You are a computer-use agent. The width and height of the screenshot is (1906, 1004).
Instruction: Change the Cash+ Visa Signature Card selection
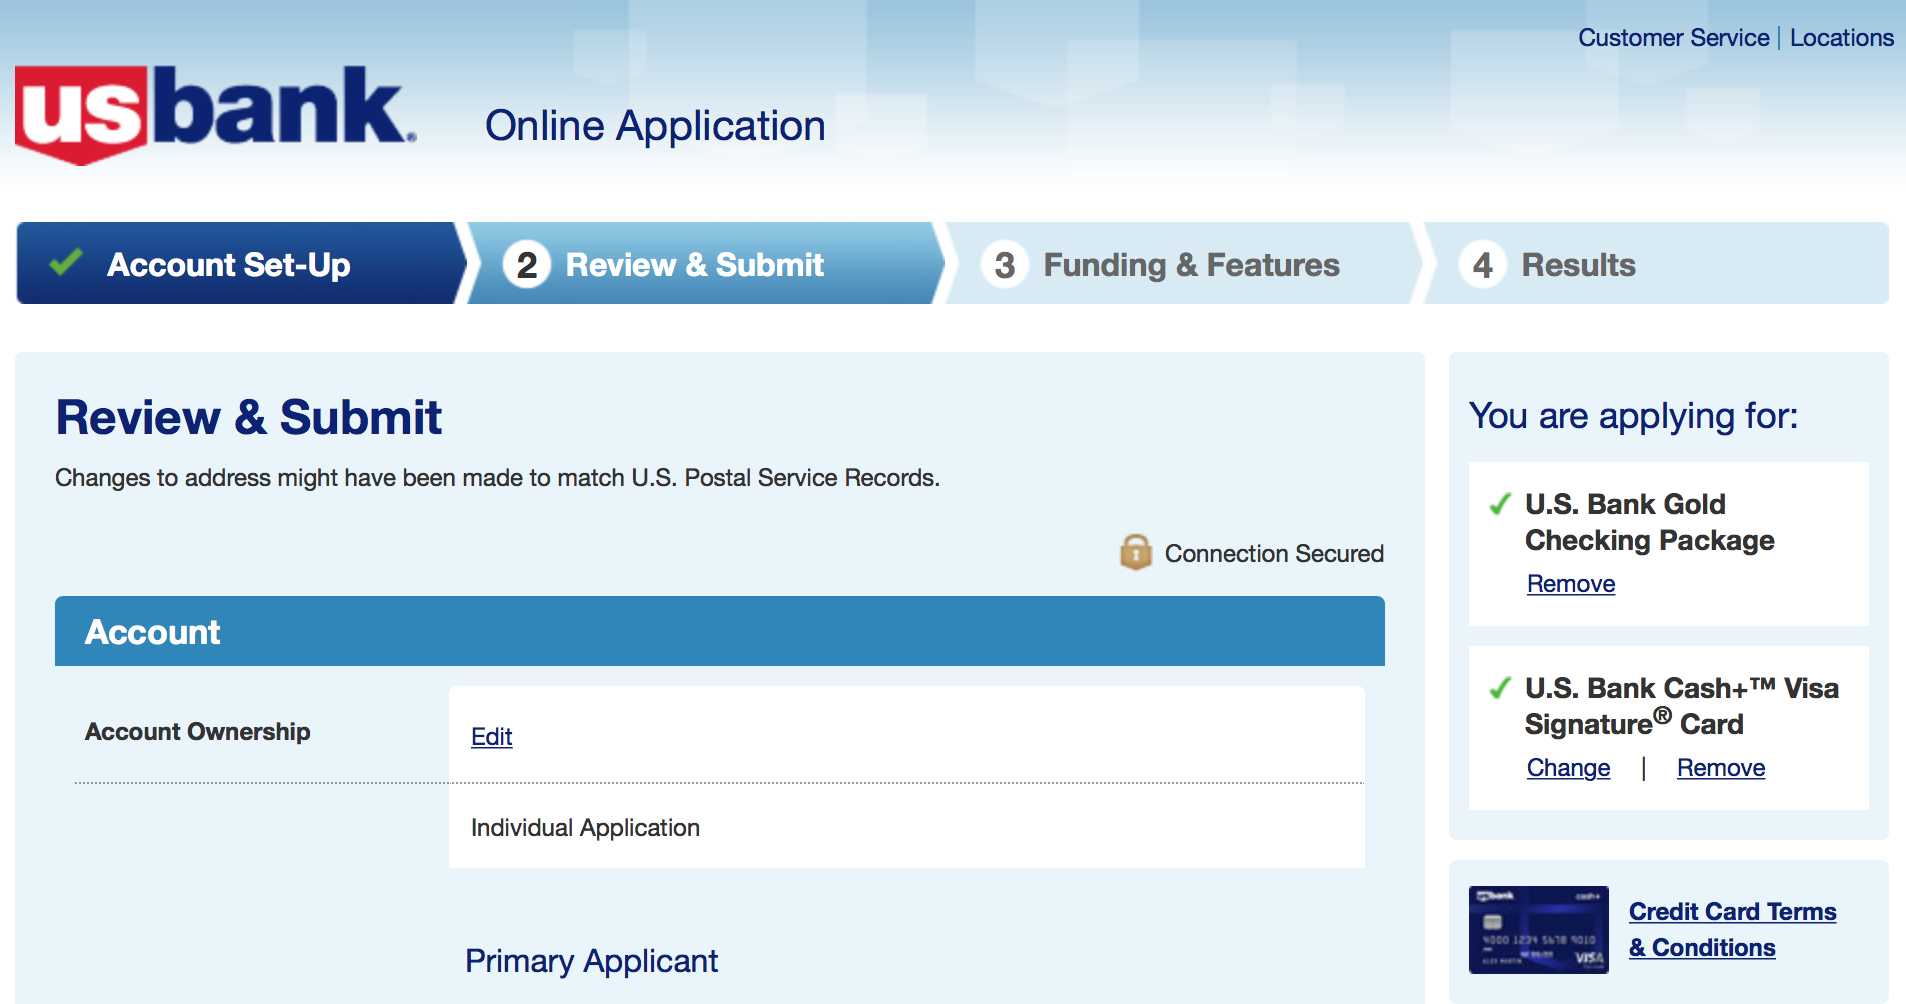[1568, 768]
